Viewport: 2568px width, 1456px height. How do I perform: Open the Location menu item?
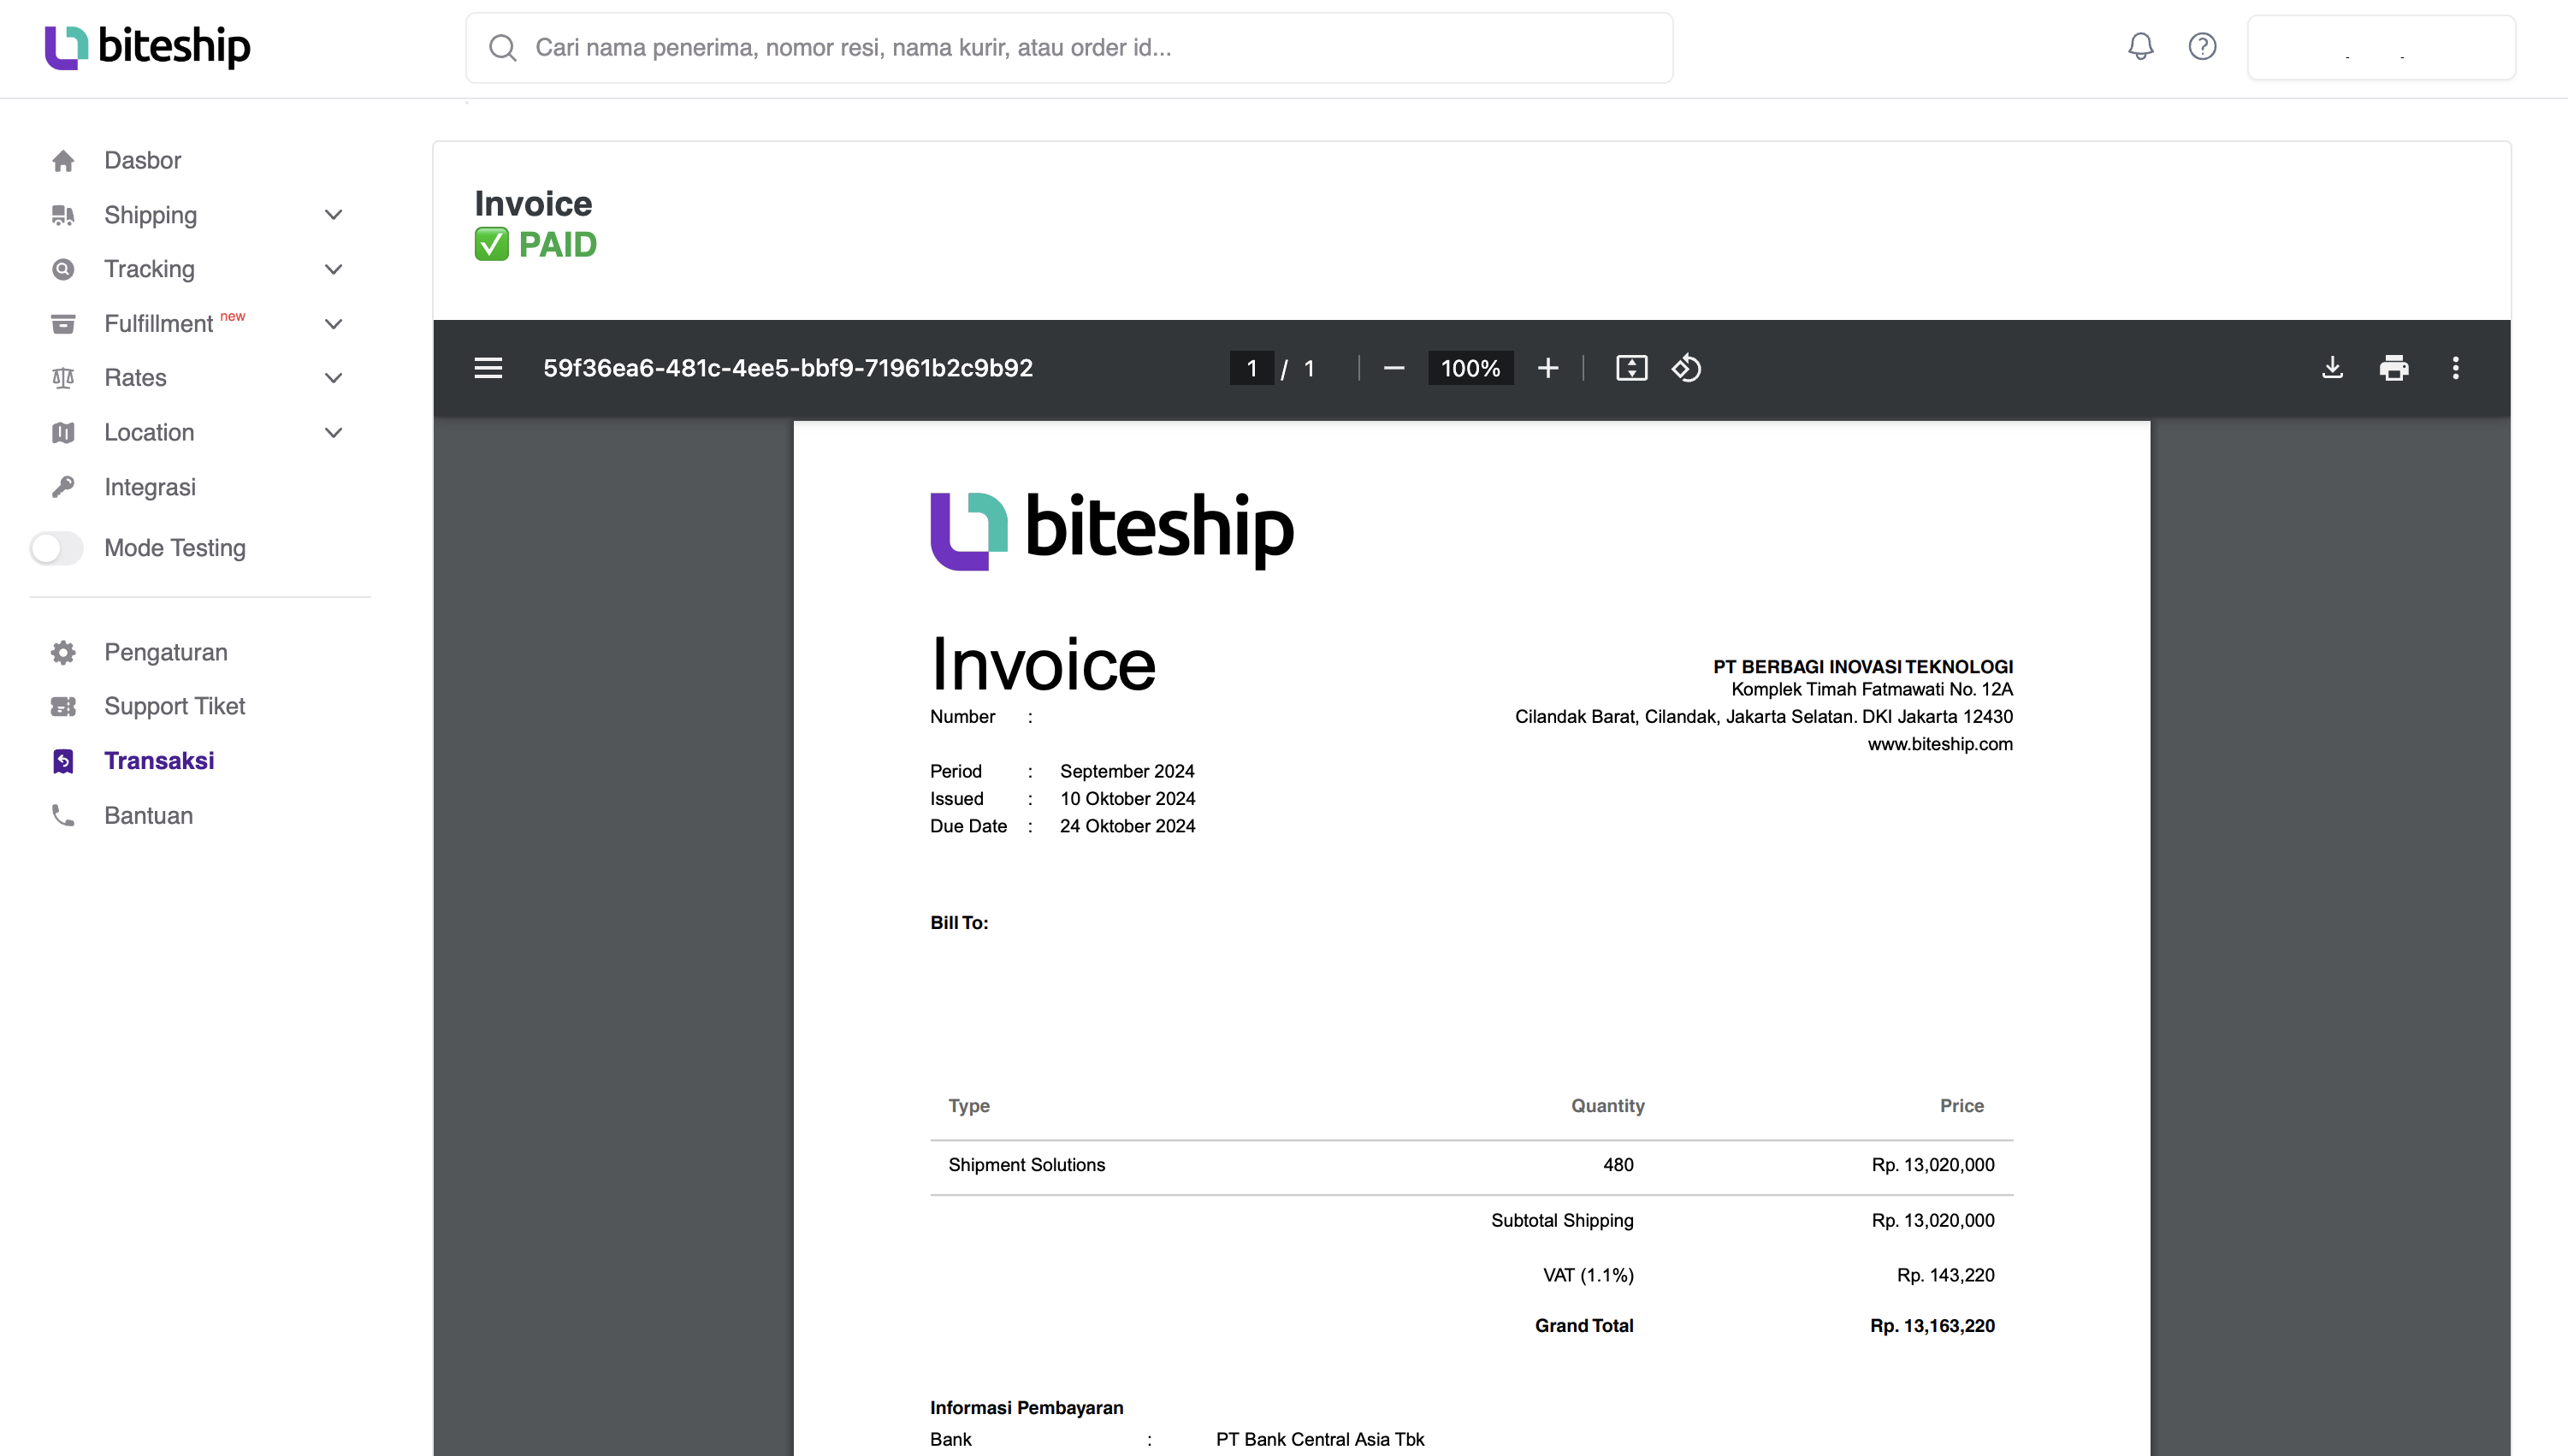[150, 433]
